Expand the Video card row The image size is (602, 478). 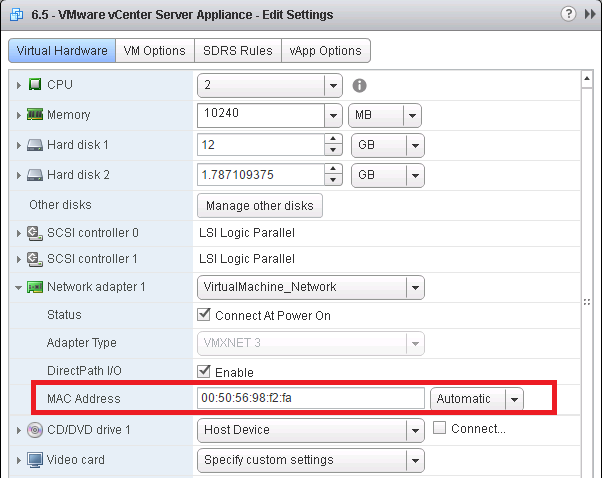coord(18,460)
